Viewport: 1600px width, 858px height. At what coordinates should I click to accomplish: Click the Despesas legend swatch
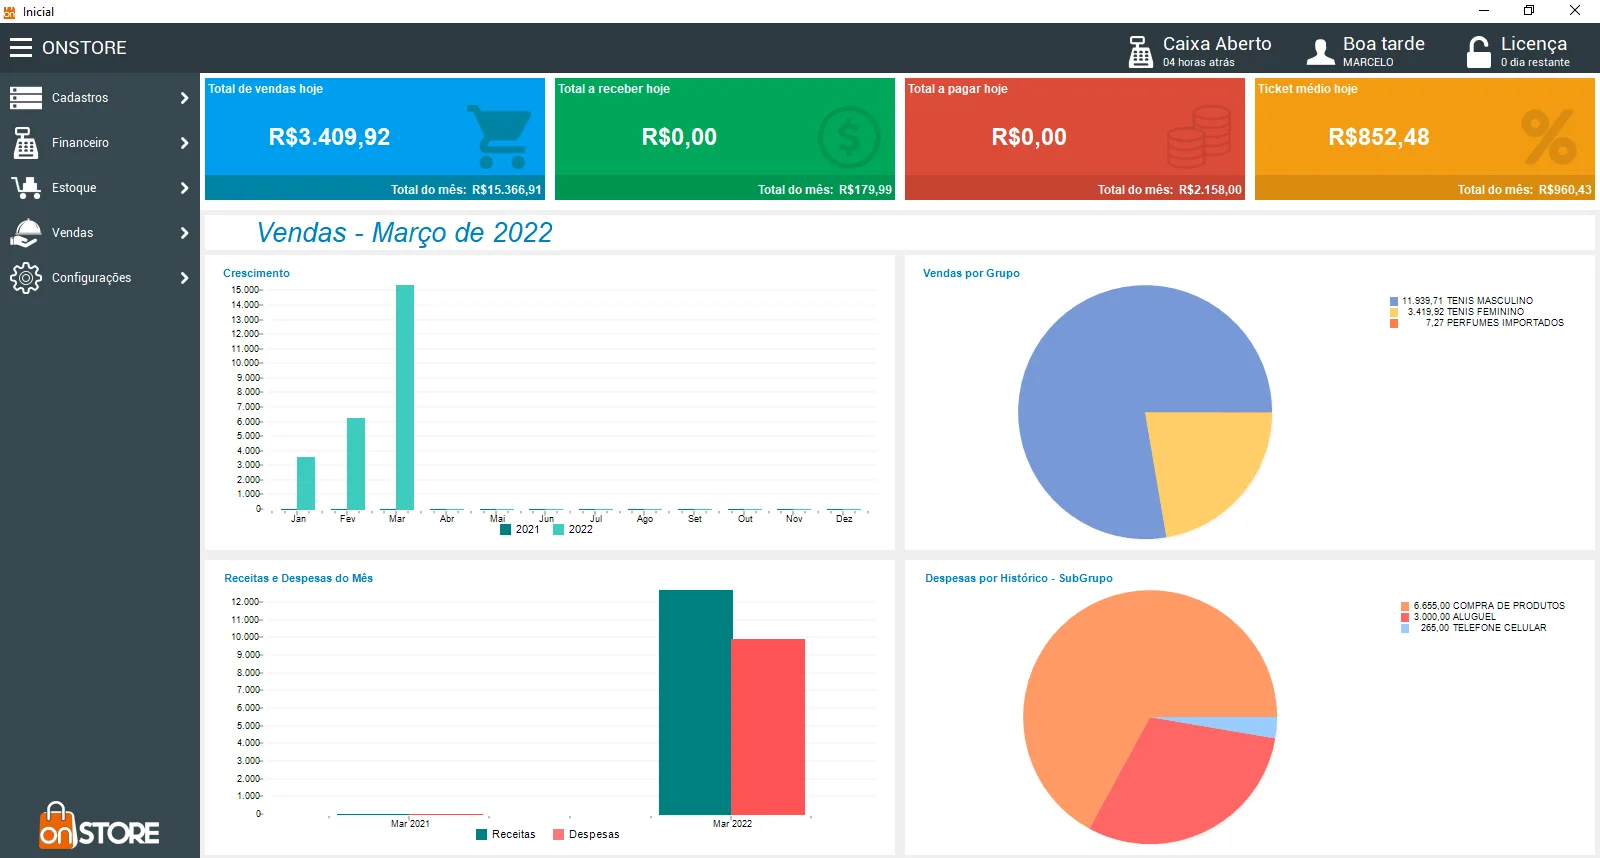point(559,834)
